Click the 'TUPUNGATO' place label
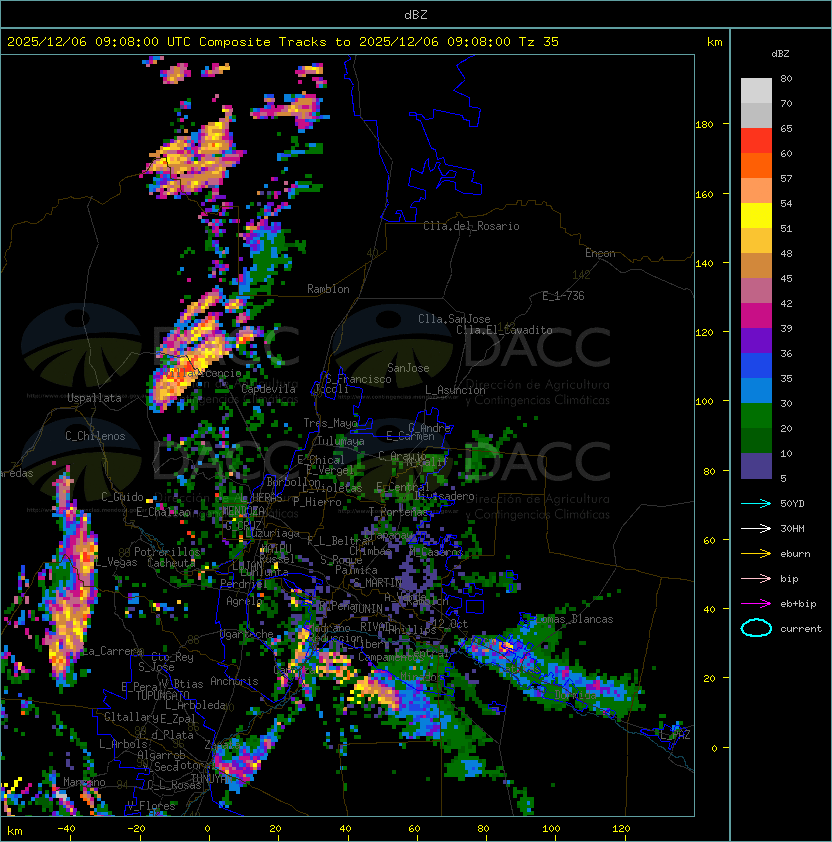This screenshot has width=832, height=842. pos(162,696)
